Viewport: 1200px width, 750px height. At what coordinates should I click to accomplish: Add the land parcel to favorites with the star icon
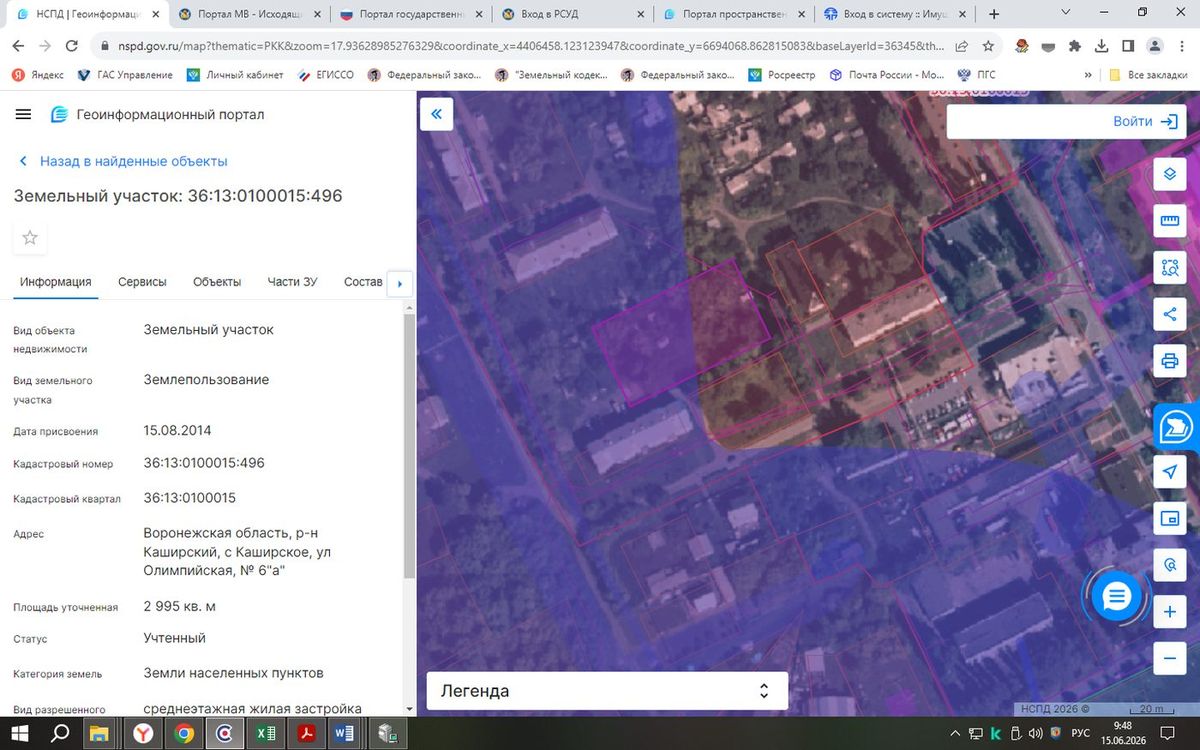[x=30, y=237]
